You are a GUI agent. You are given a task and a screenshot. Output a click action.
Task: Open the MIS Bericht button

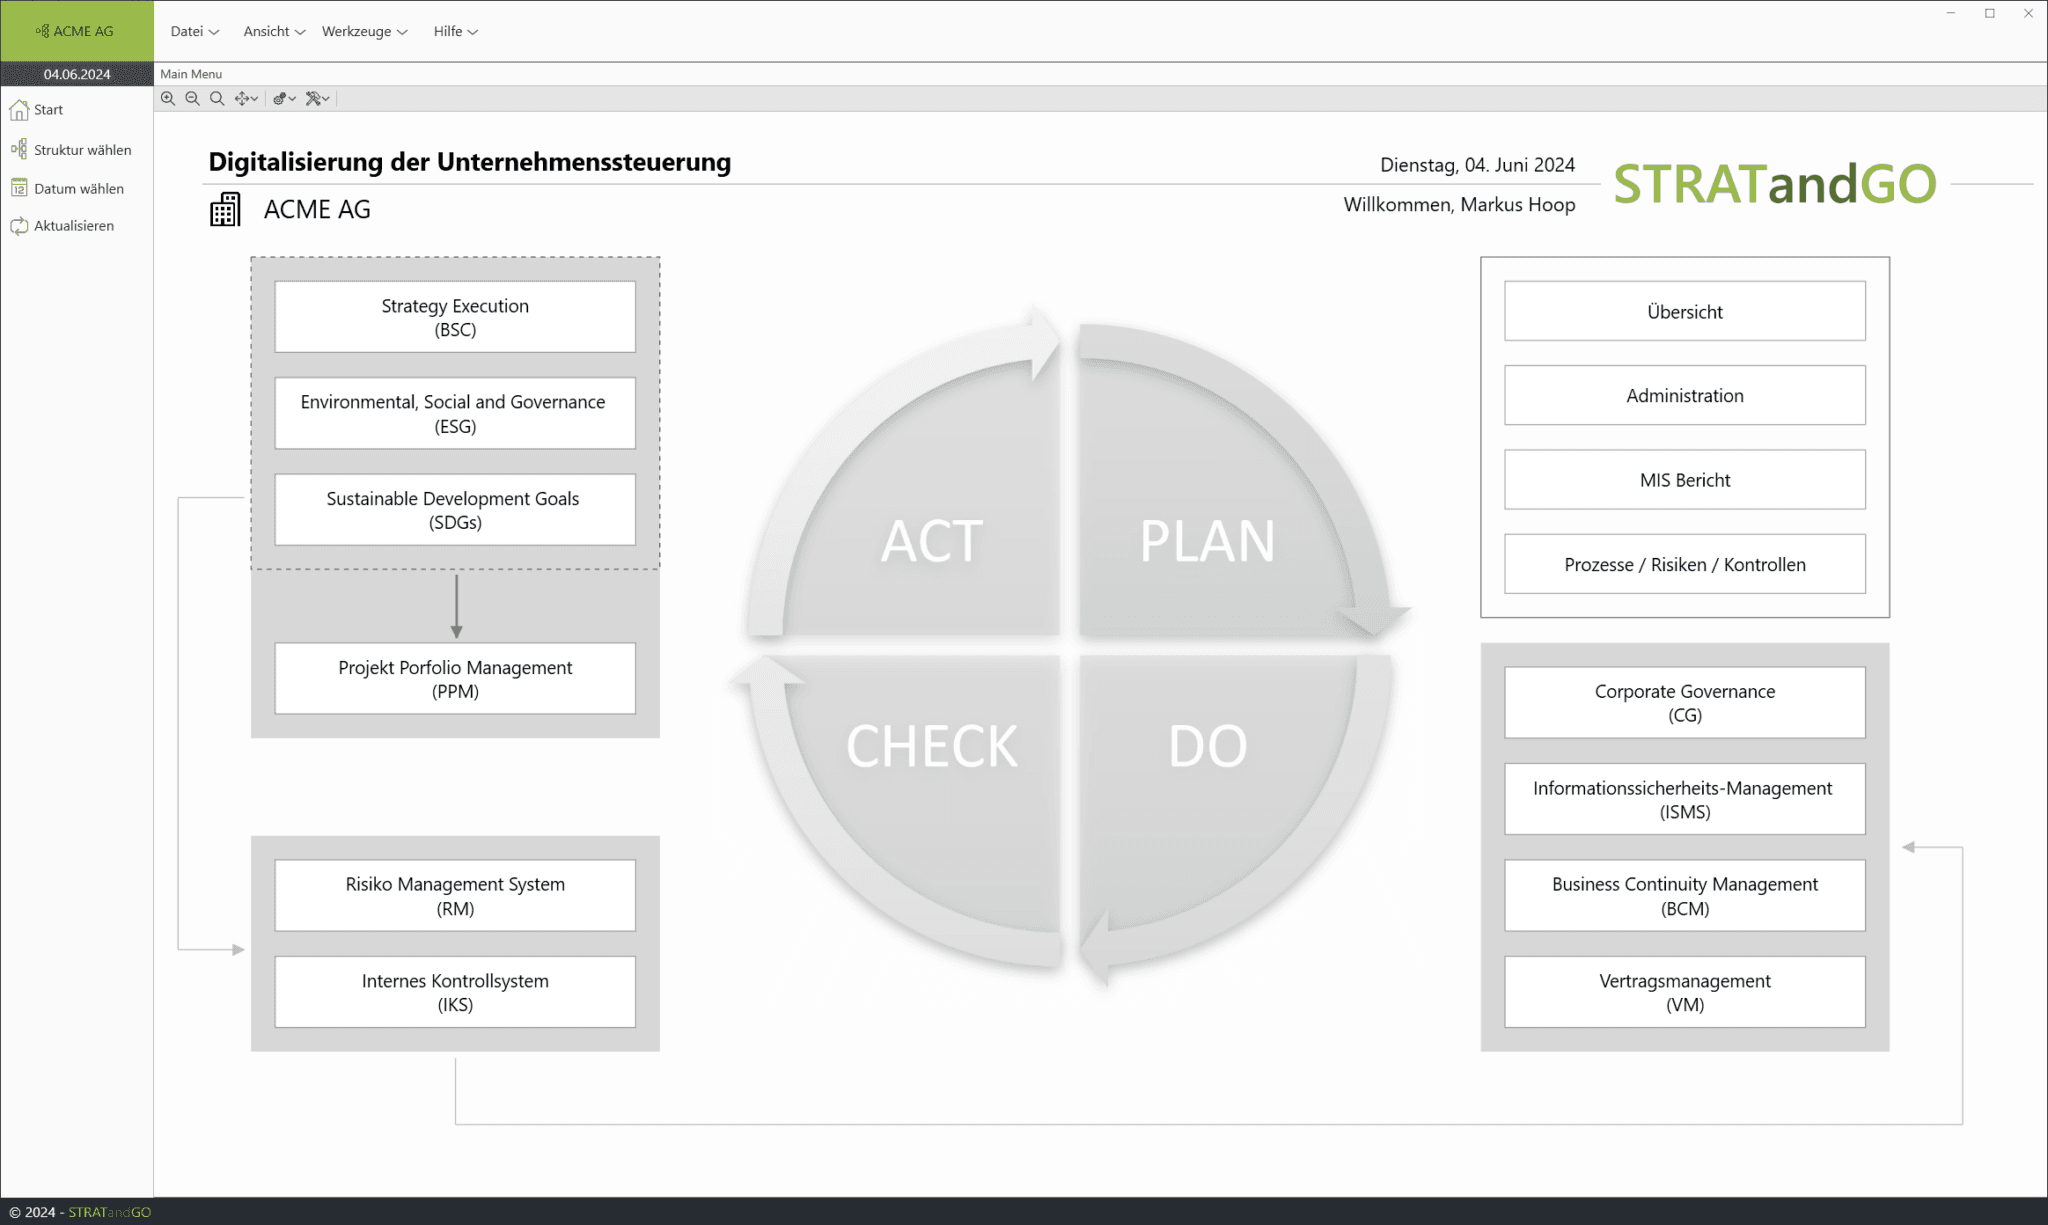click(x=1684, y=480)
